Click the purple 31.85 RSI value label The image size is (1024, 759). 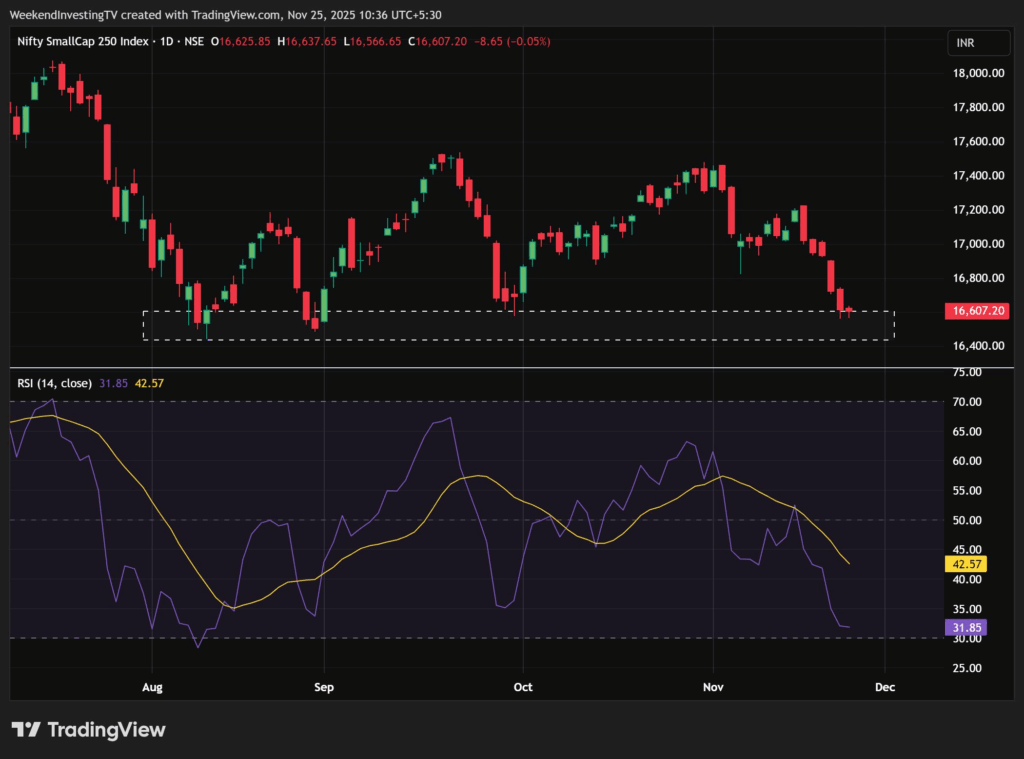click(x=965, y=628)
